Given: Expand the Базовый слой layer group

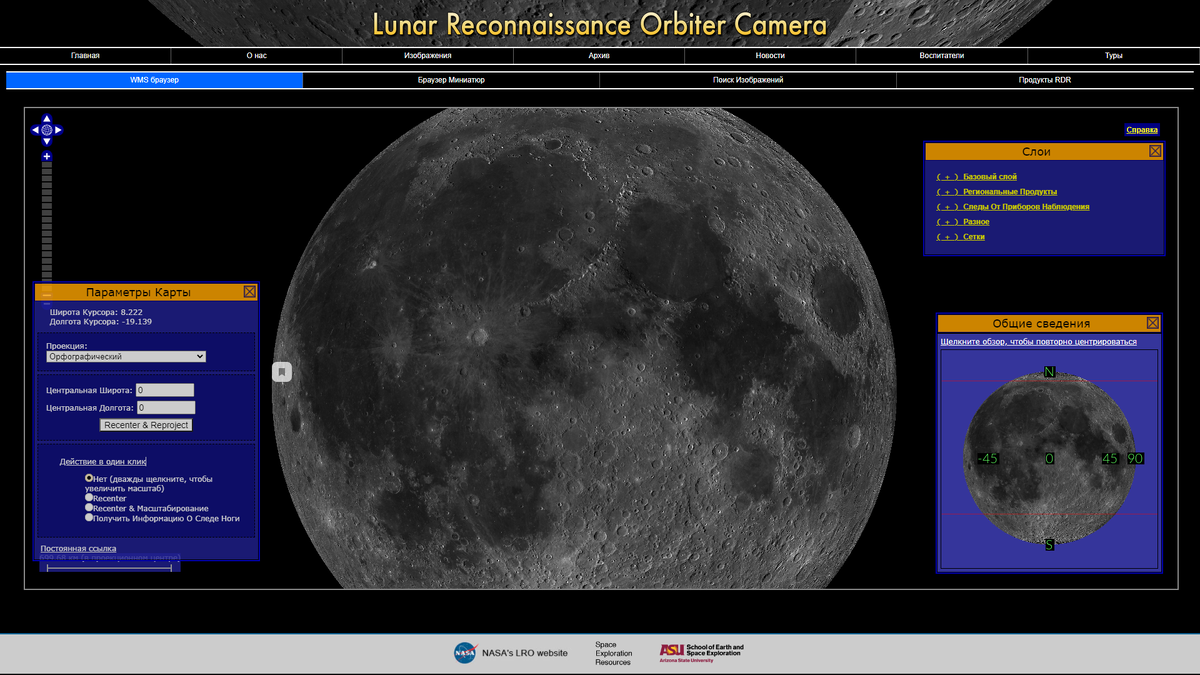Looking at the screenshot, I should [x=977, y=177].
